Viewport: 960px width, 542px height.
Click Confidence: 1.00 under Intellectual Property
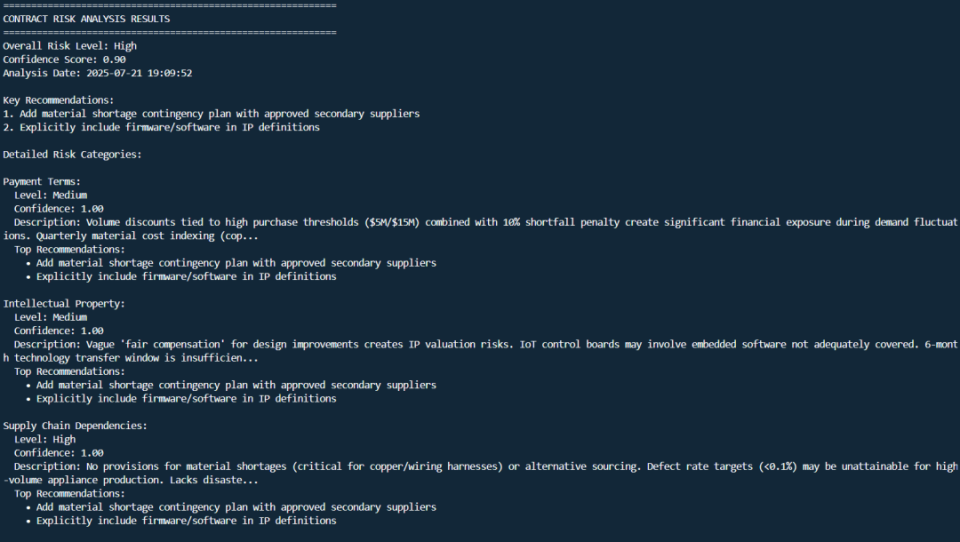(x=58, y=330)
